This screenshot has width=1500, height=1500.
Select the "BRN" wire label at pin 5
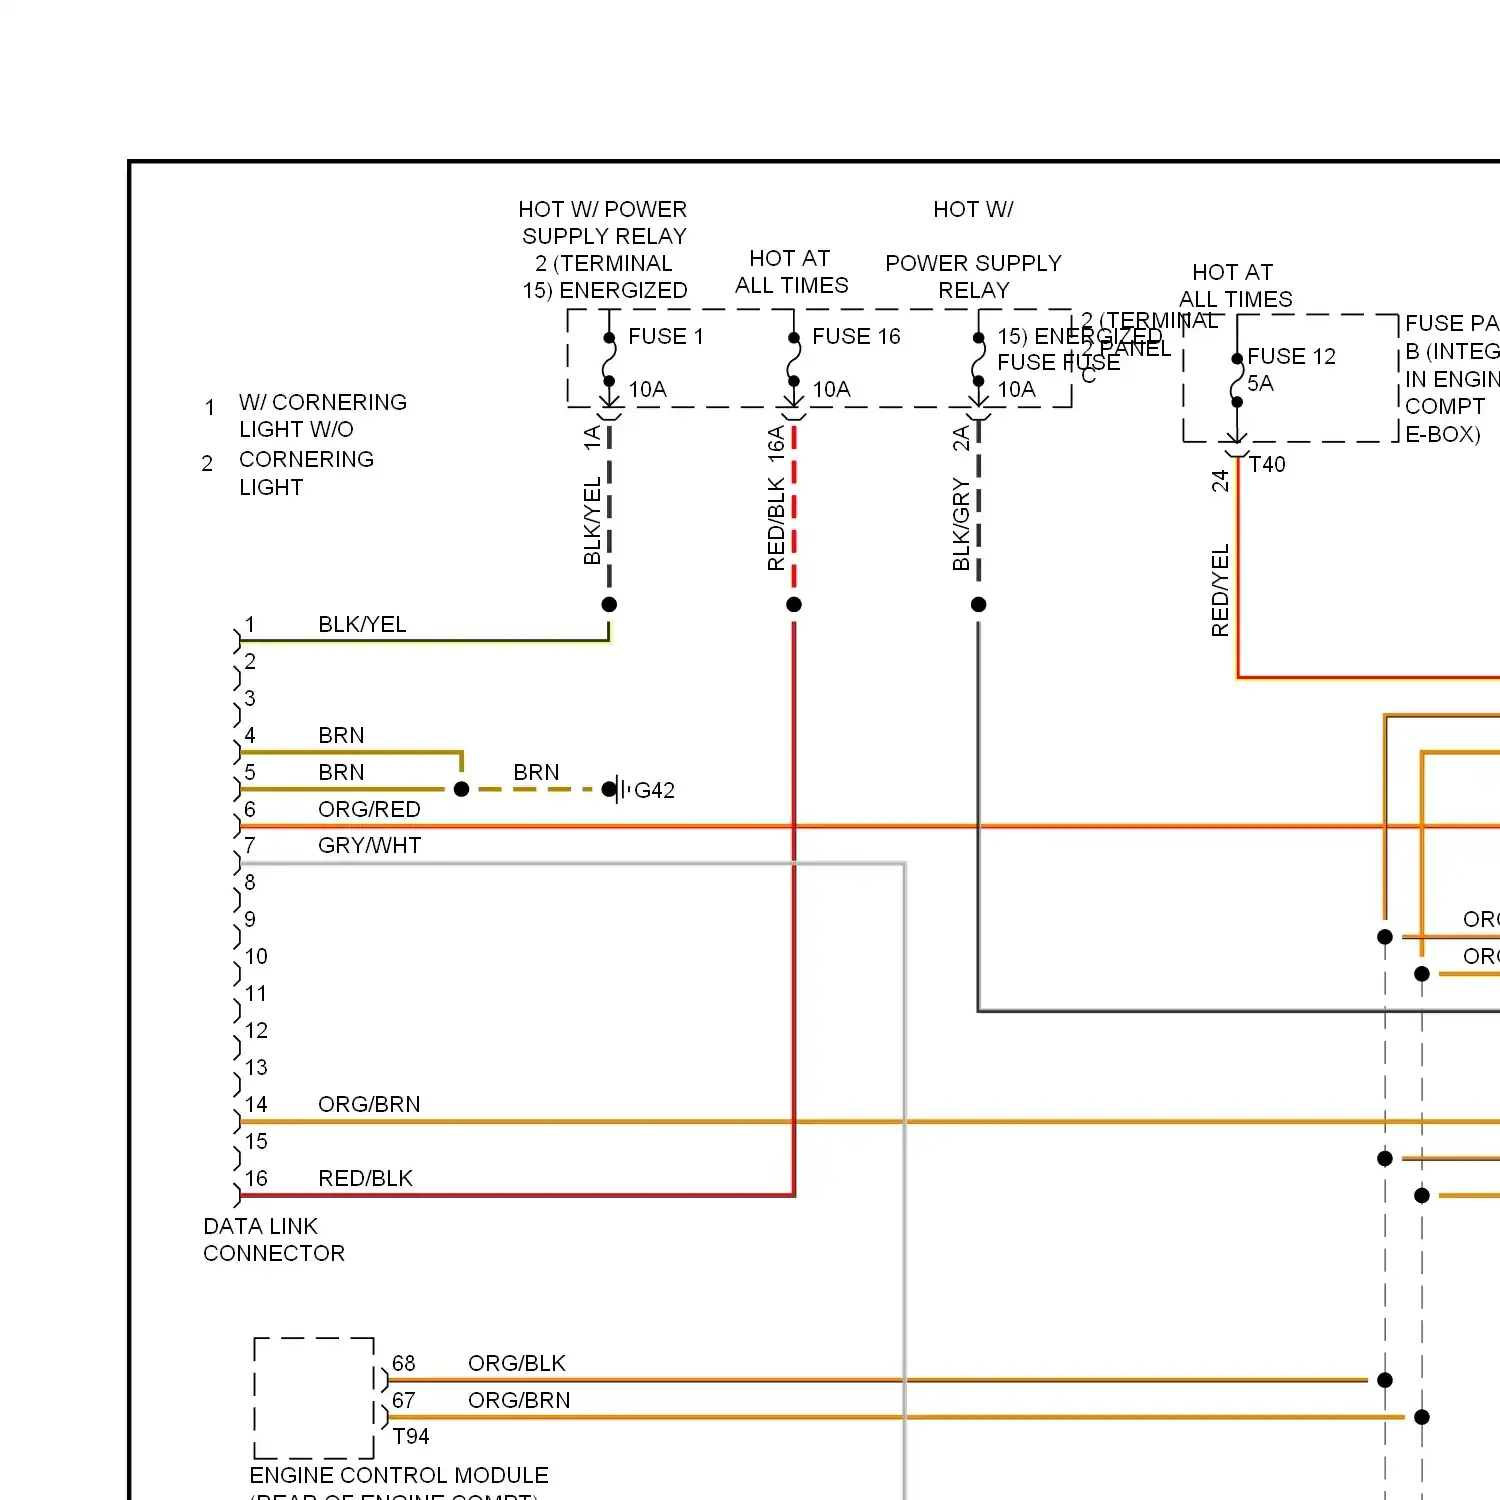pyautogui.click(x=341, y=773)
